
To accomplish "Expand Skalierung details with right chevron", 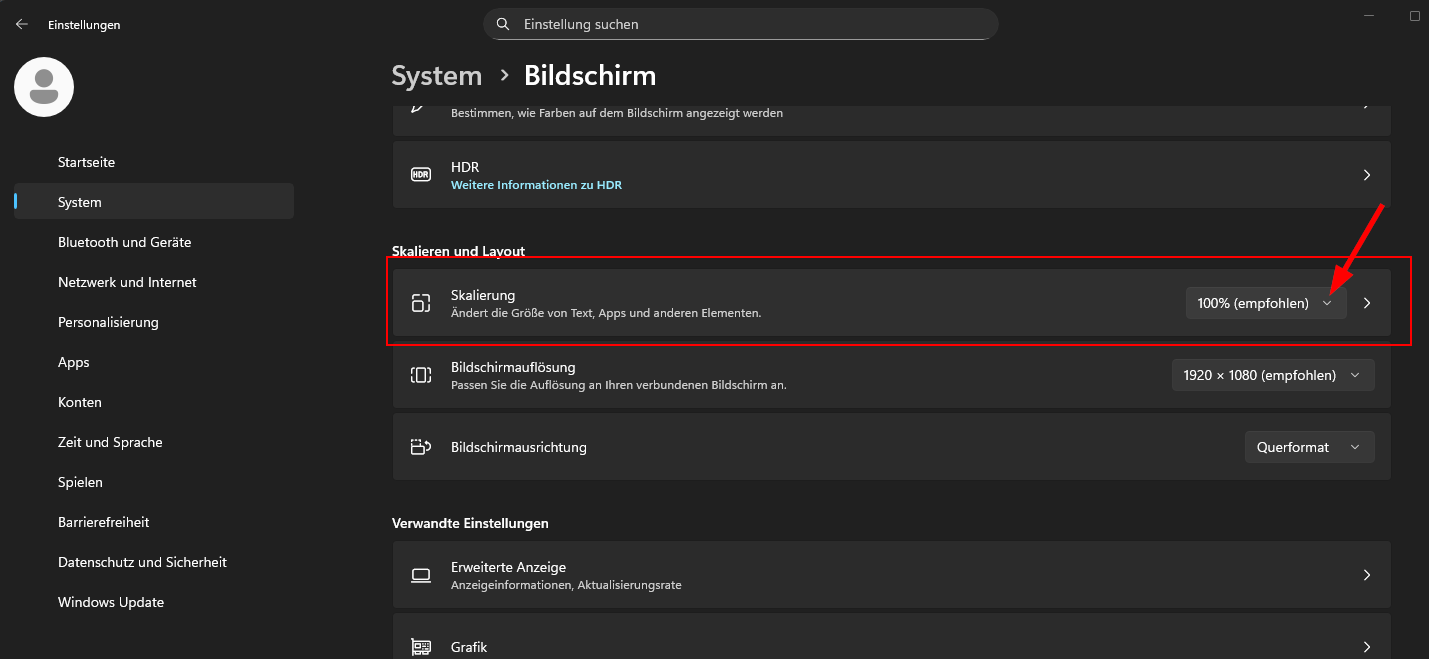I will (1367, 303).
